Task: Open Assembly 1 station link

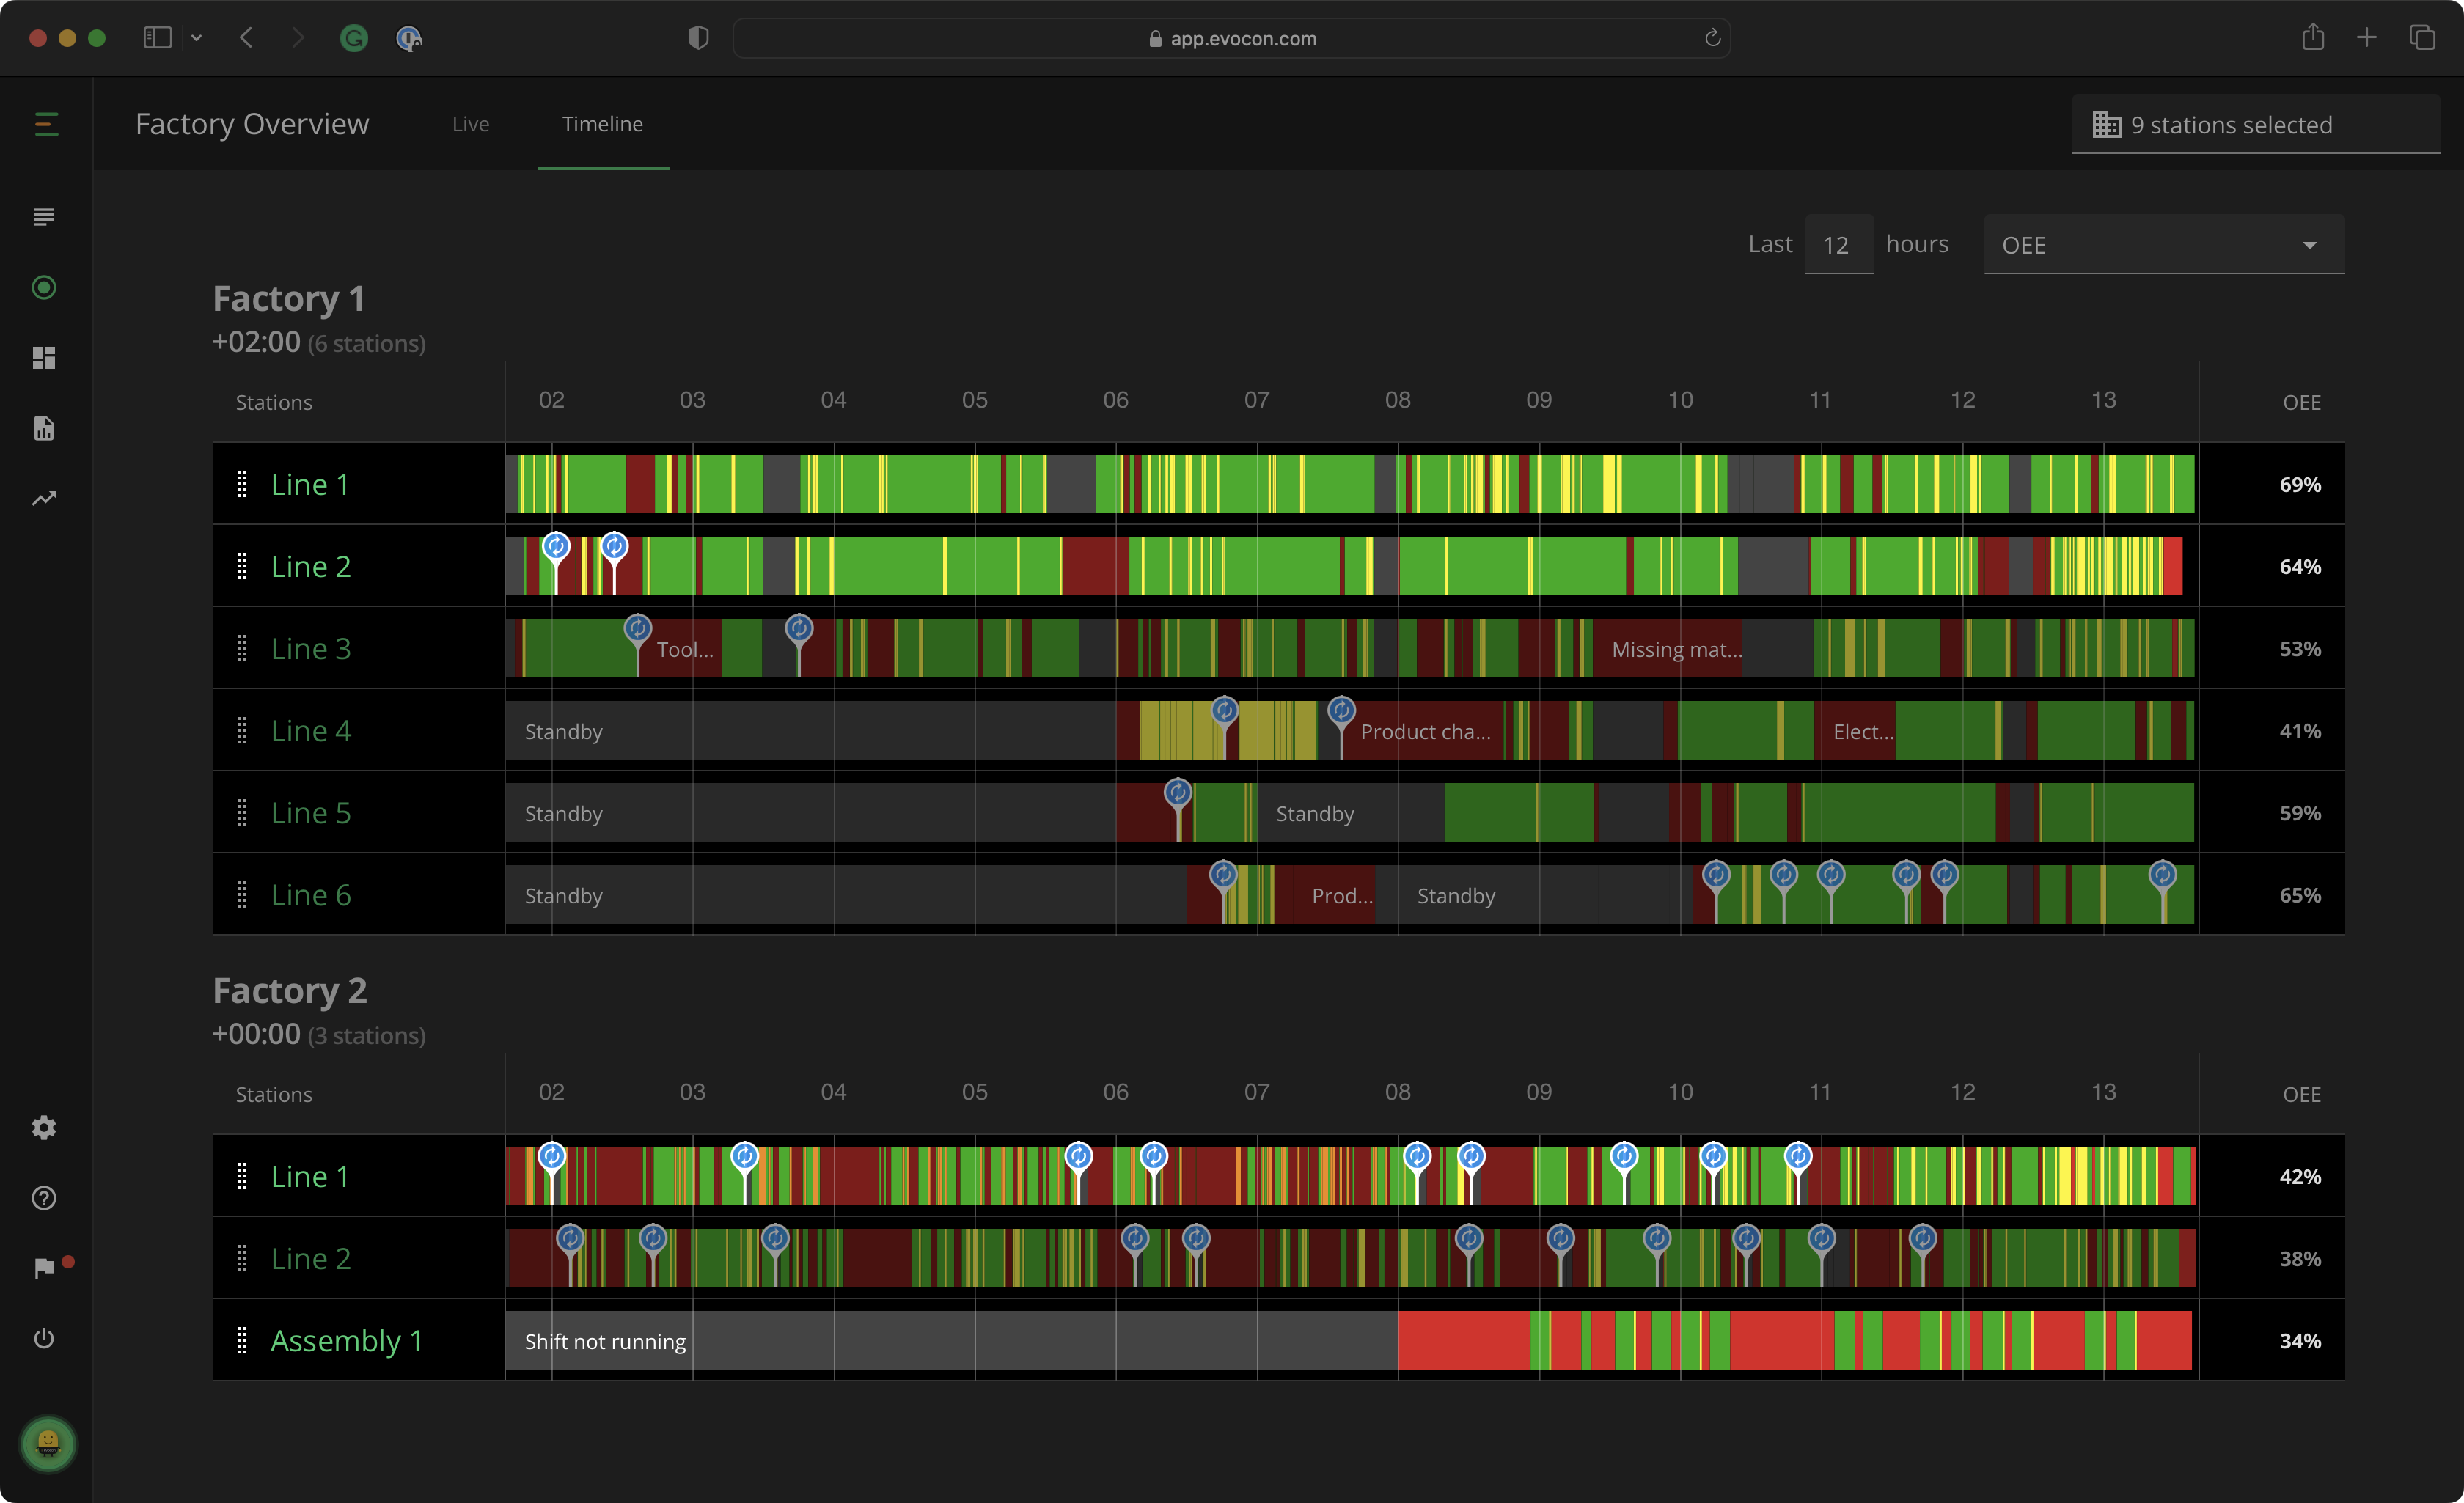Action: 346,1341
